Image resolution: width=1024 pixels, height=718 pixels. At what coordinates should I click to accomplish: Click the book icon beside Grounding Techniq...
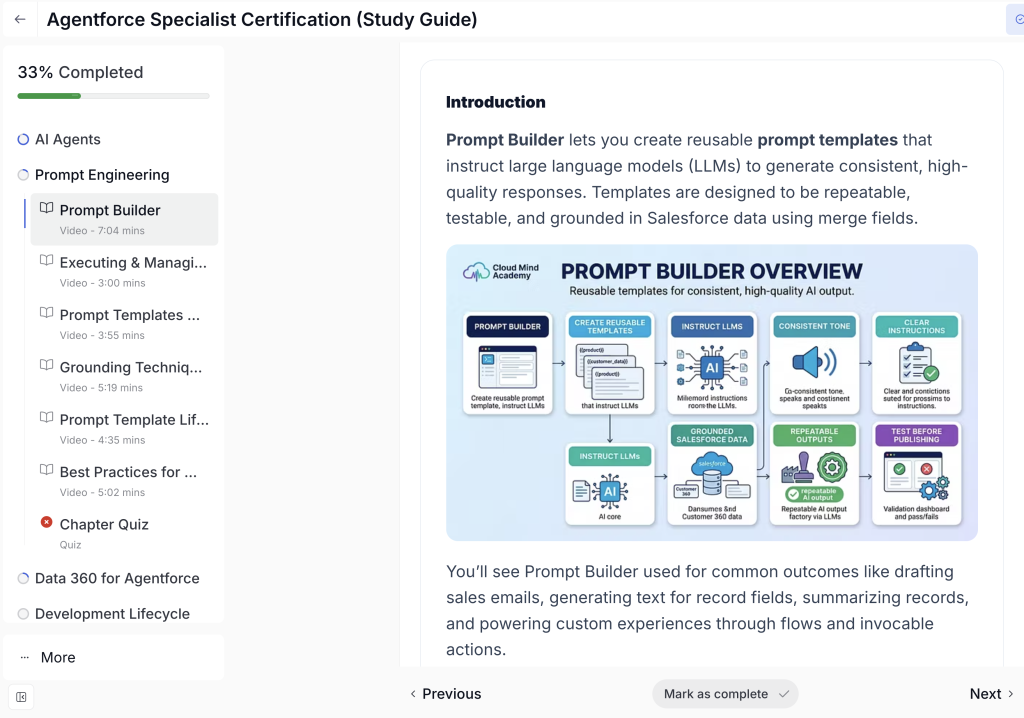point(46,365)
